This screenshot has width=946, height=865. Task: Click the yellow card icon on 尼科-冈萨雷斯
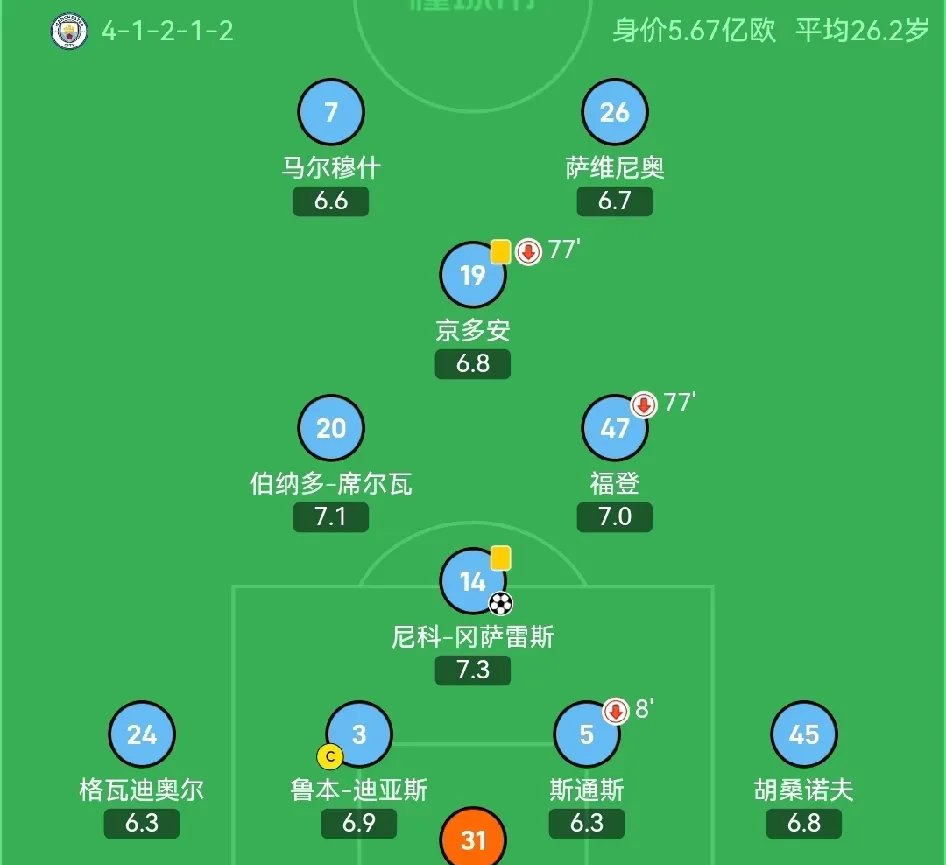[x=499, y=556]
